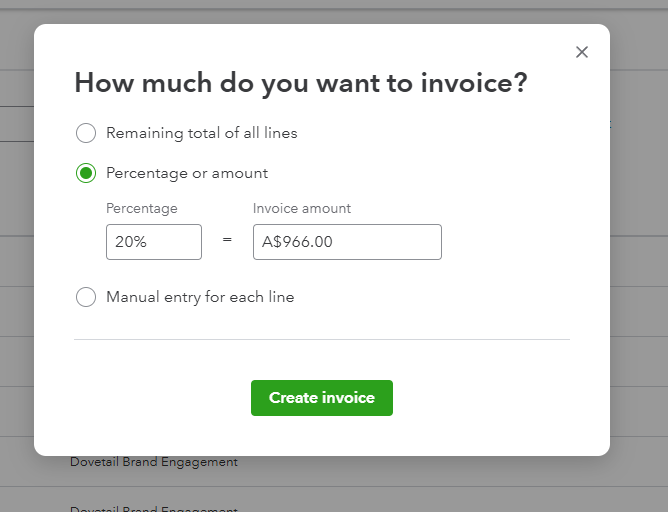
Task: Focus the Invoice amount field showing A$966.00
Action: point(346,242)
